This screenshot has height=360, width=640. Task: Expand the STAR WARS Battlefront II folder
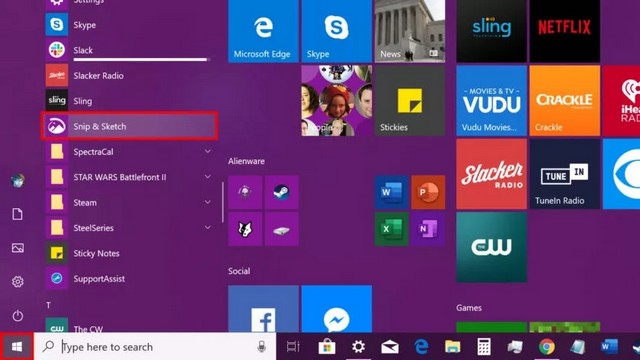[207, 177]
